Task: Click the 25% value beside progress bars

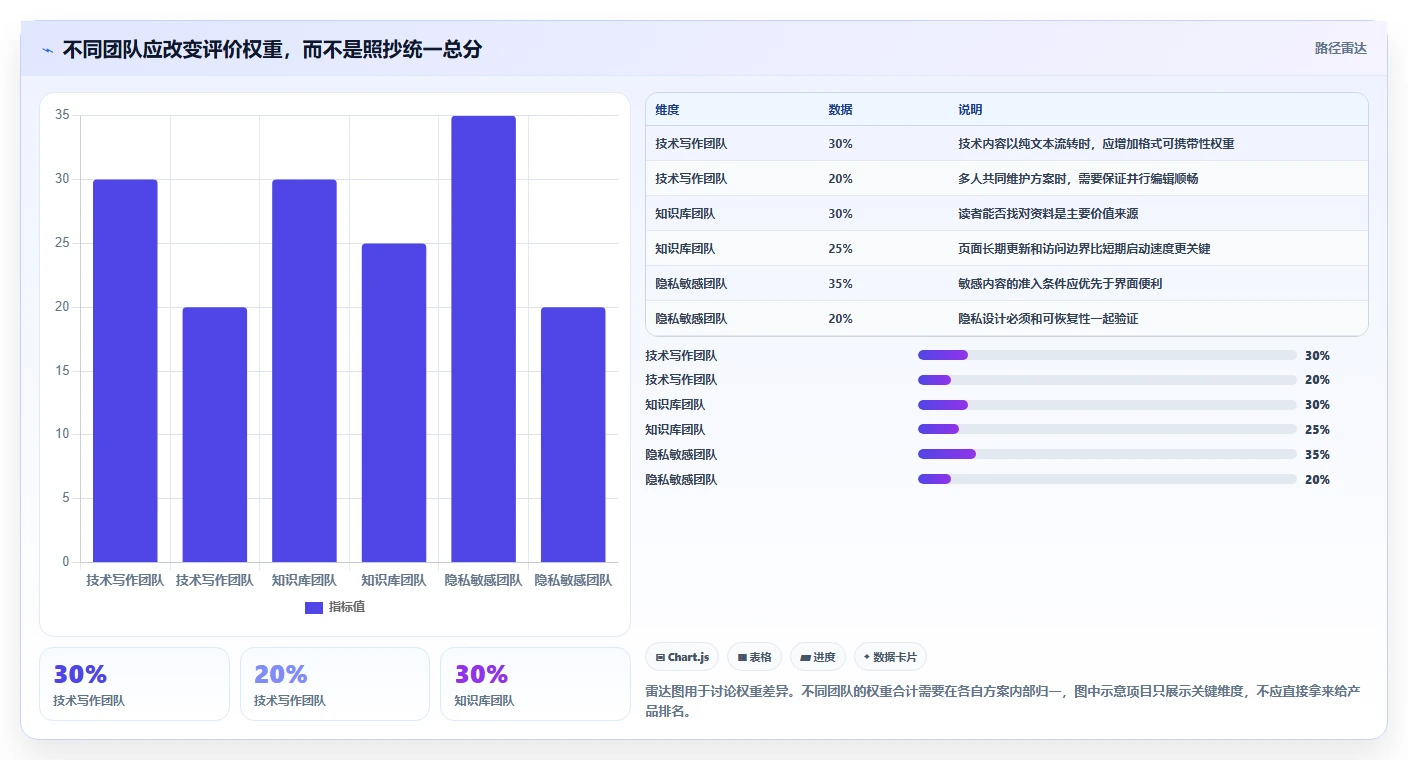Action: (1317, 430)
